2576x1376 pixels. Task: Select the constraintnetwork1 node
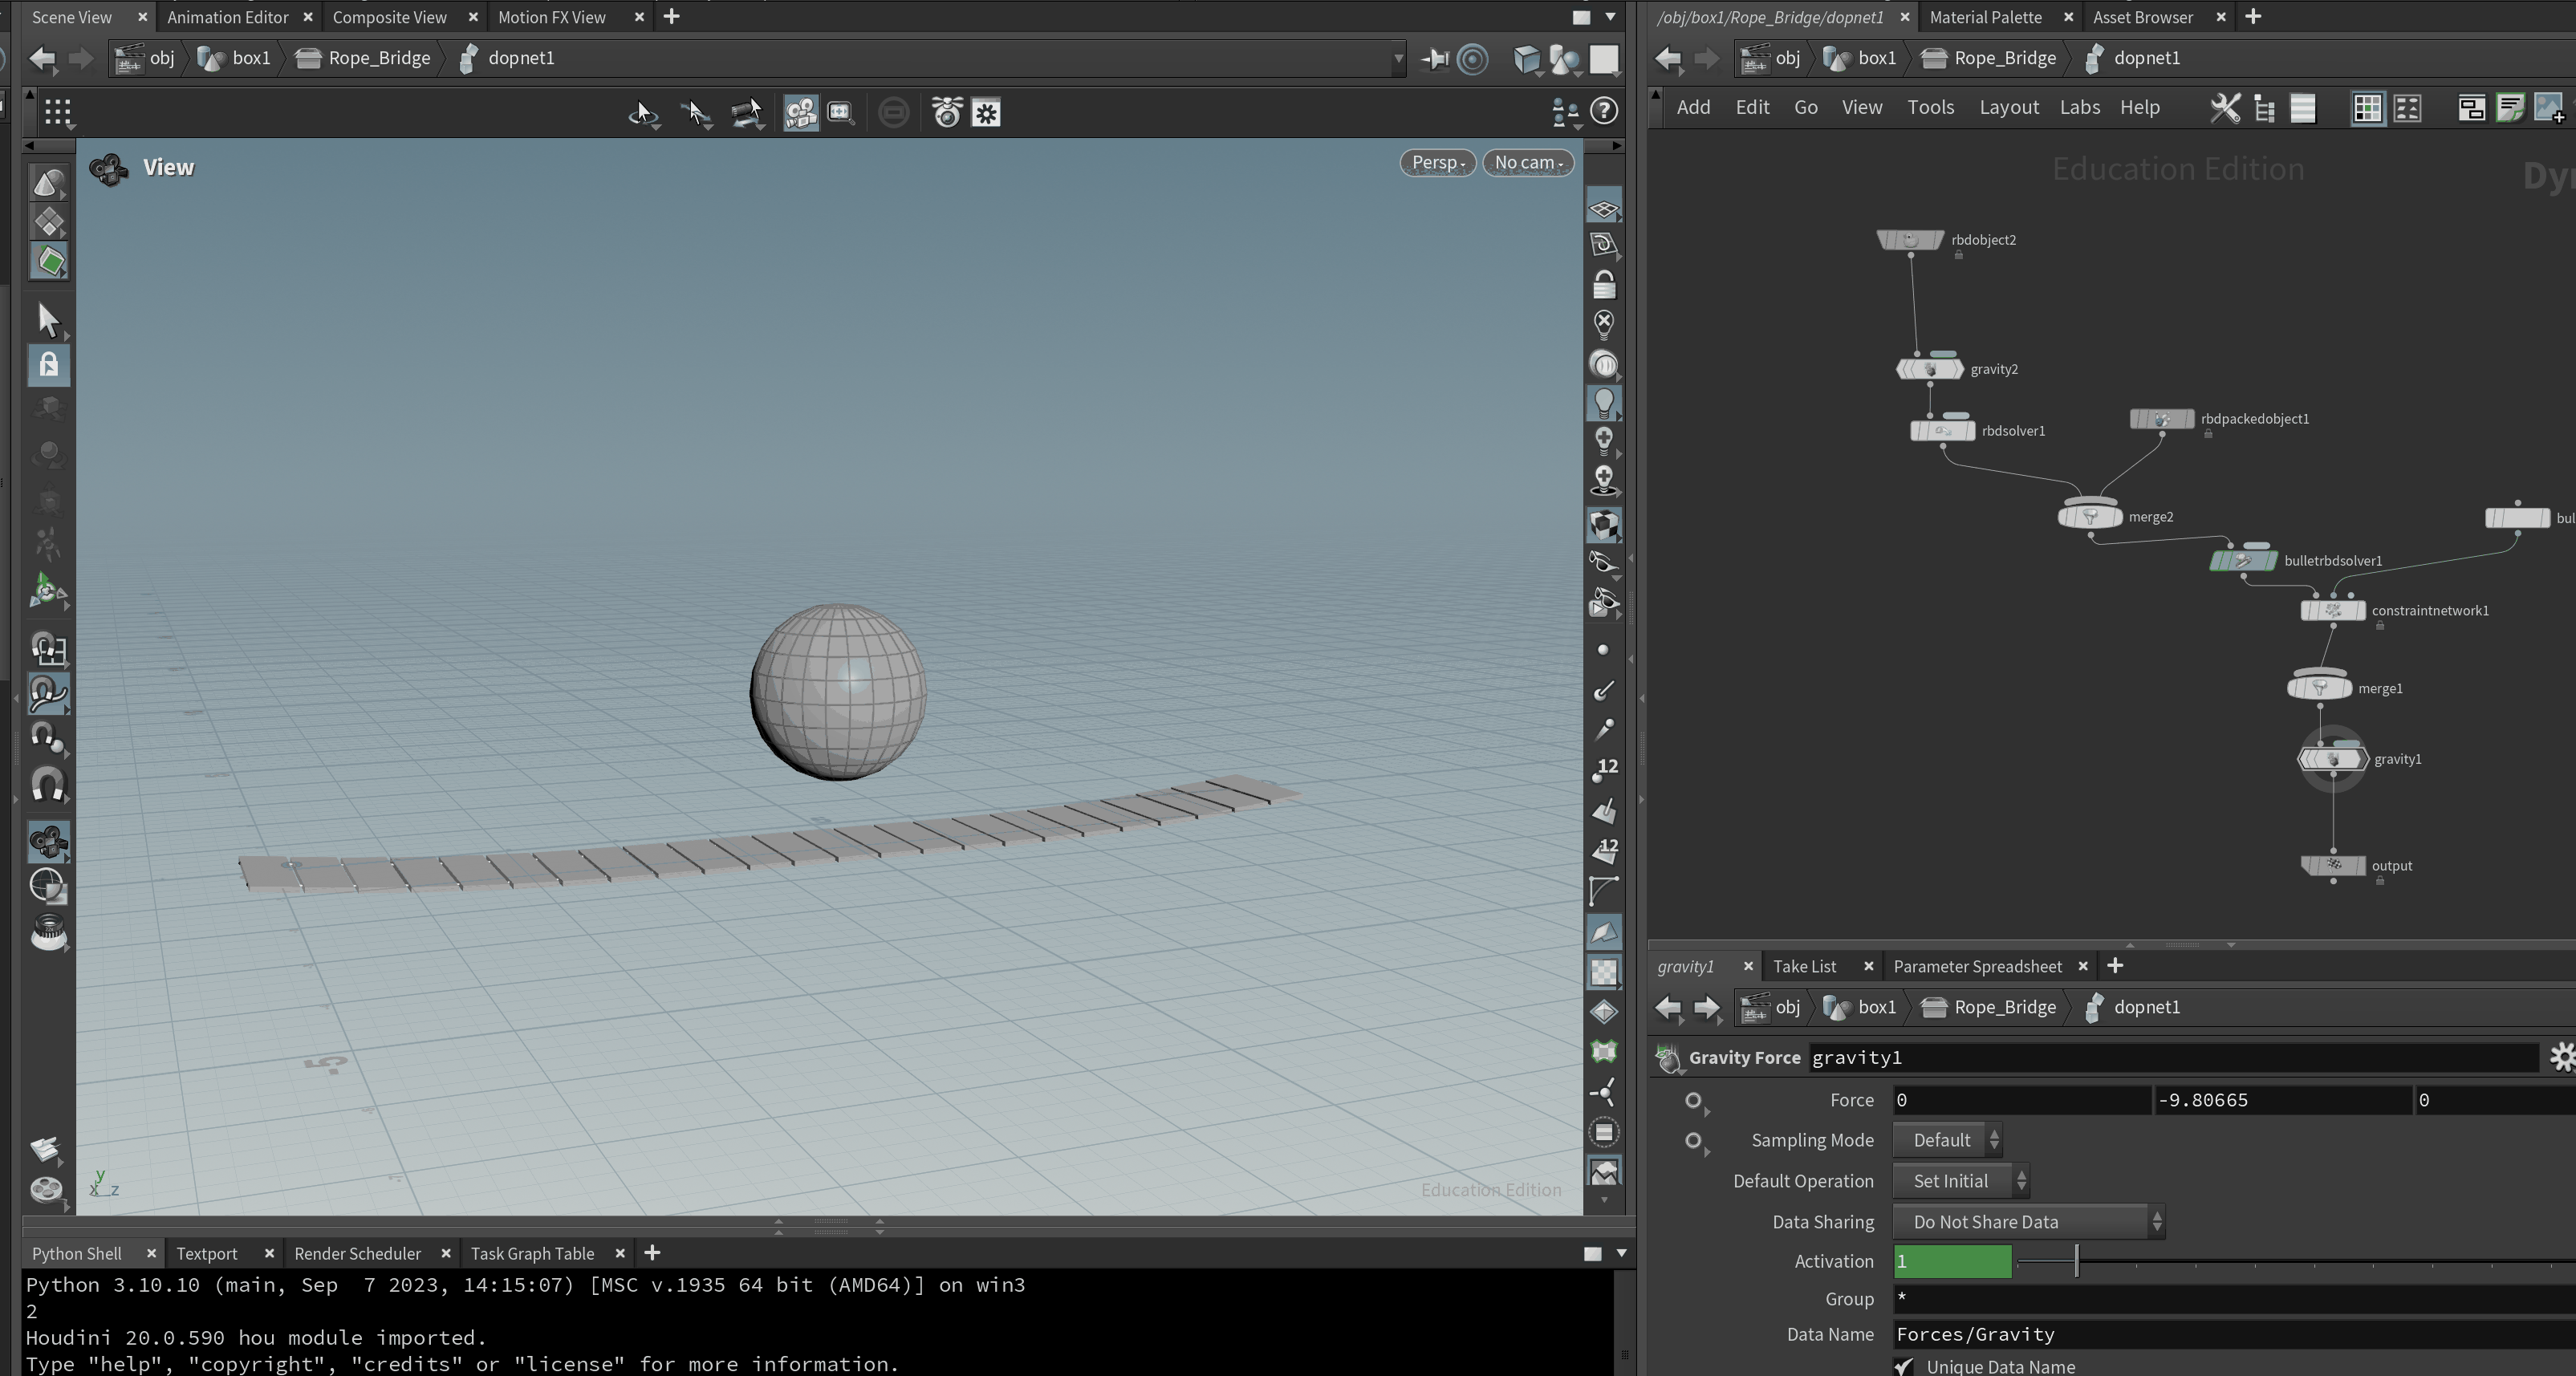(2333, 611)
